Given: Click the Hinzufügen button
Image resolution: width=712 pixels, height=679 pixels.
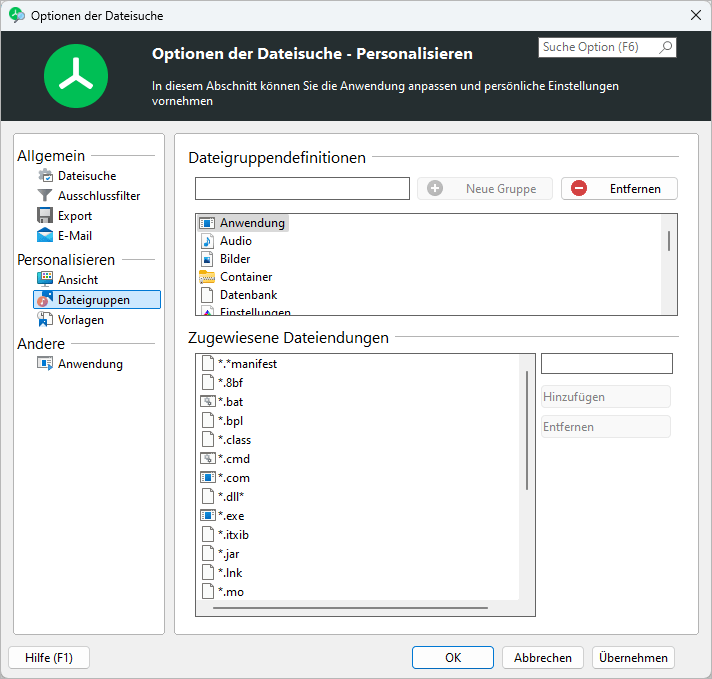Looking at the screenshot, I should 606,396.
